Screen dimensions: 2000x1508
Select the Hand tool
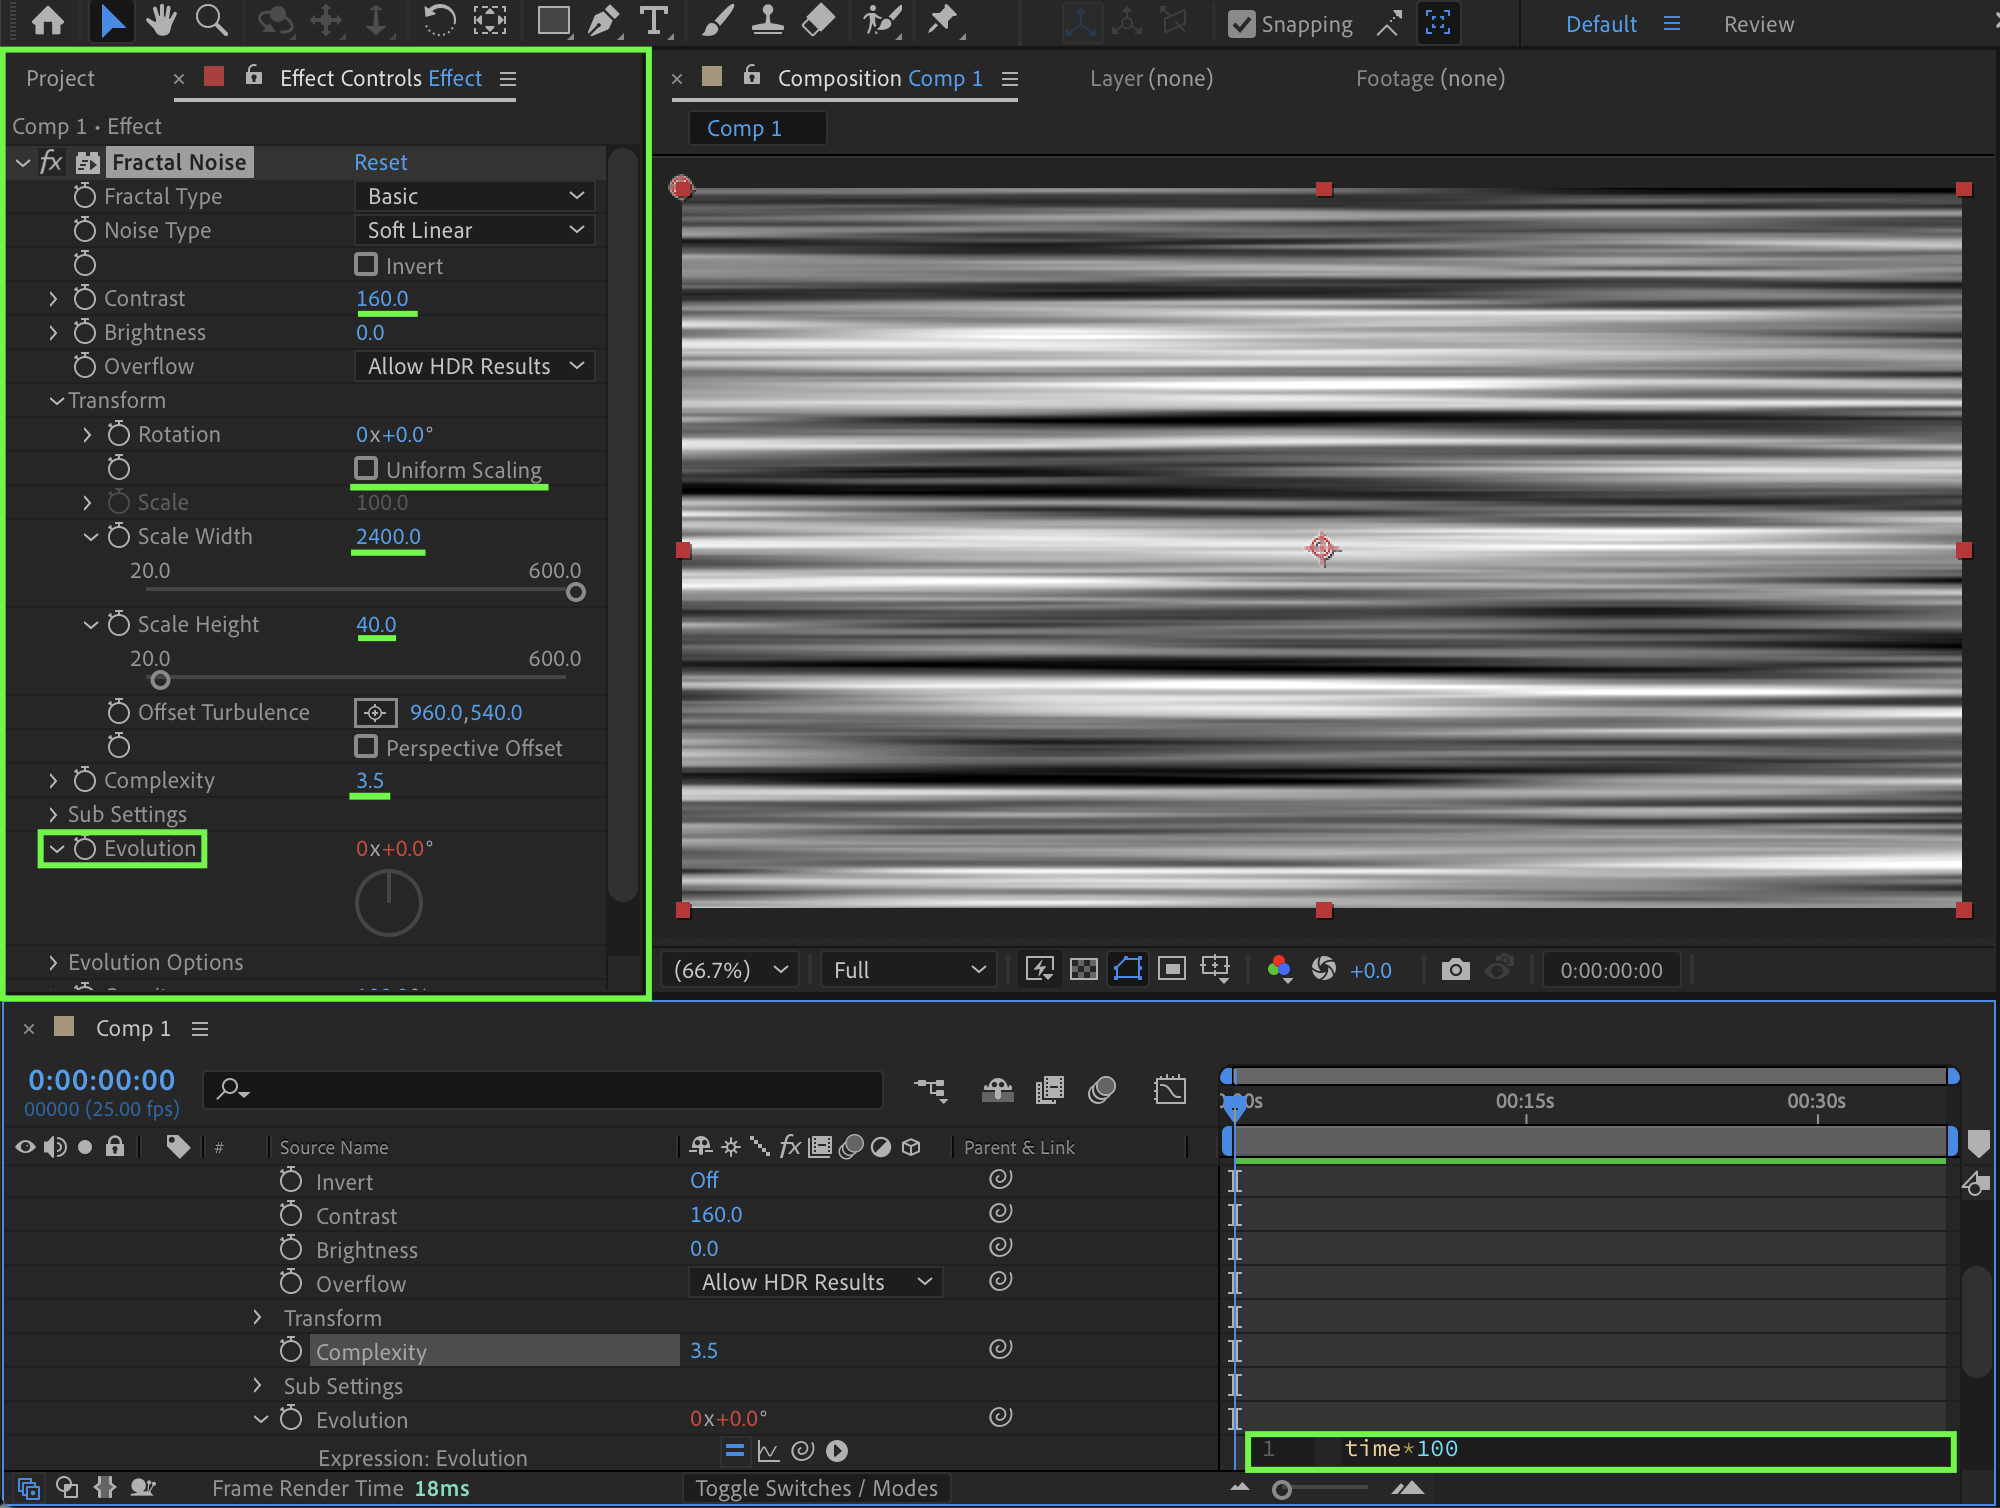(x=160, y=20)
